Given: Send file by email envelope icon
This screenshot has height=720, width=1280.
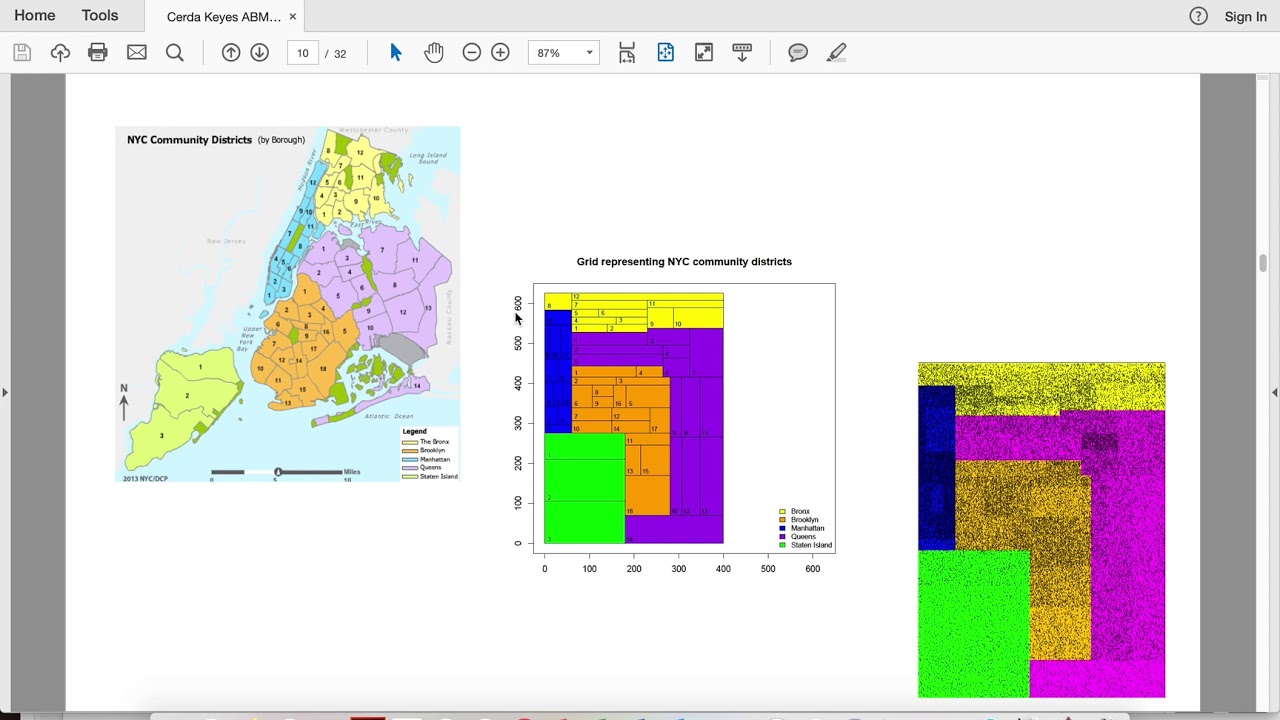Looking at the screenshot, I should click(x=137, y=53).
